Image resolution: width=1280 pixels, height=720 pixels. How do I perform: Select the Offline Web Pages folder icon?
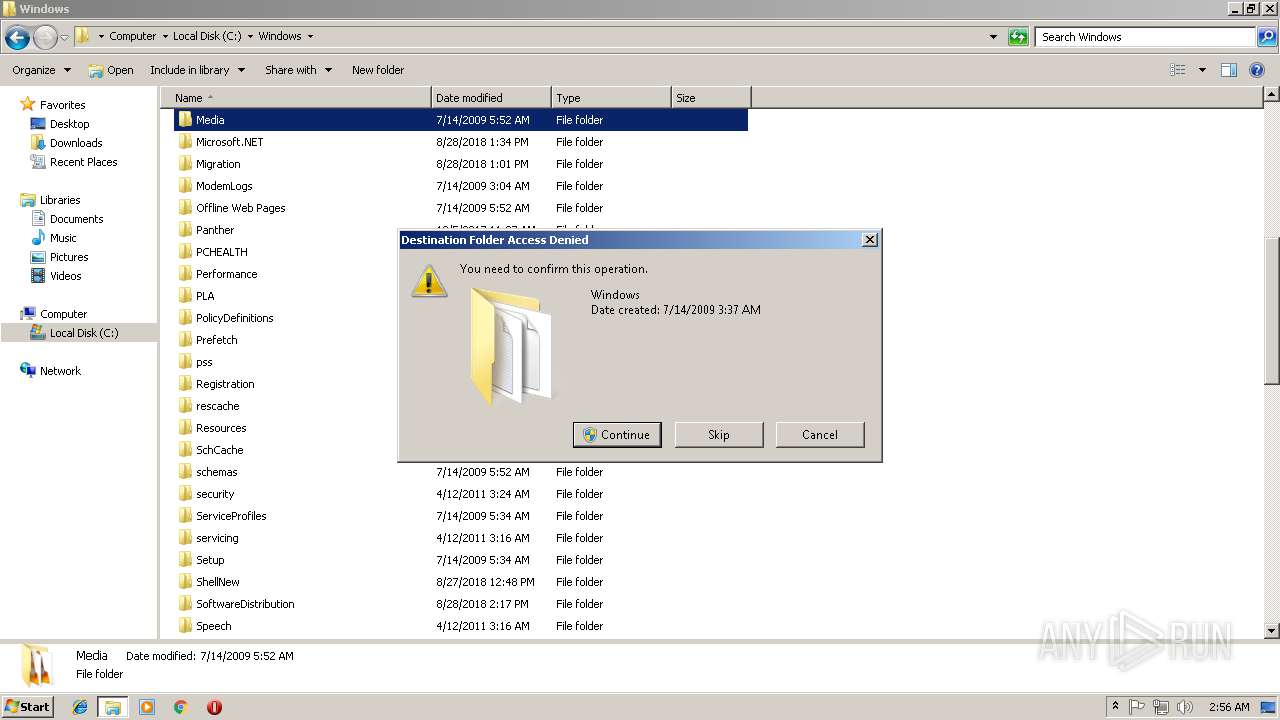coord(185,208)
